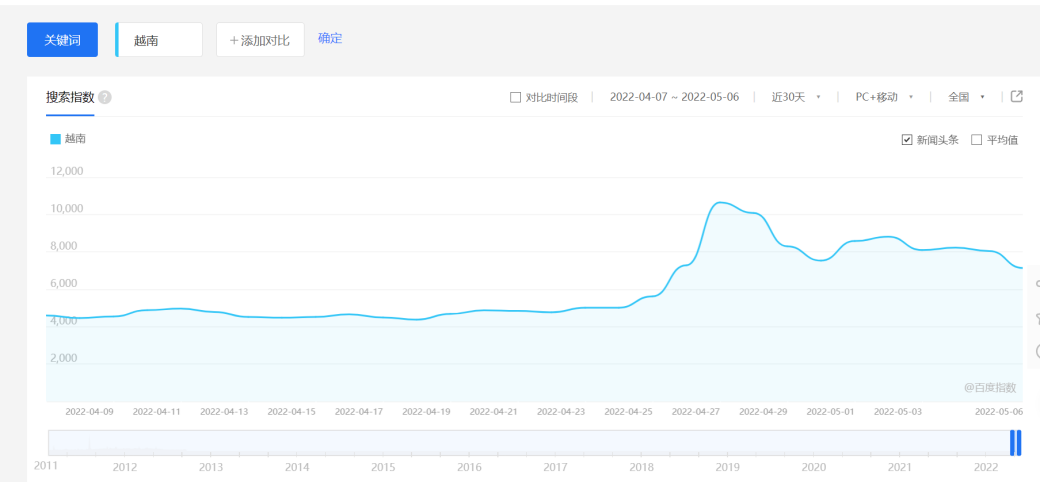Click the 确定 link
The image size is (1040, 482).
(330, 39)
